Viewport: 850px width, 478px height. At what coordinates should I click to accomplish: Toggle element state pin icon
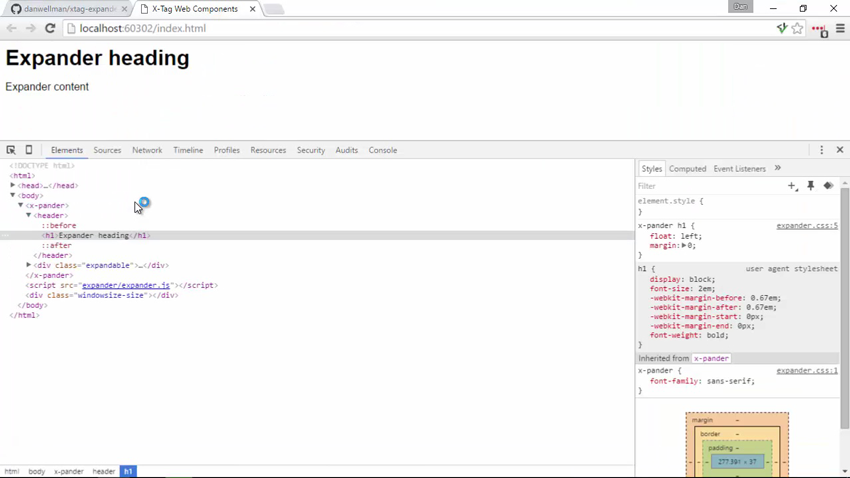click(x=810, y=186)
